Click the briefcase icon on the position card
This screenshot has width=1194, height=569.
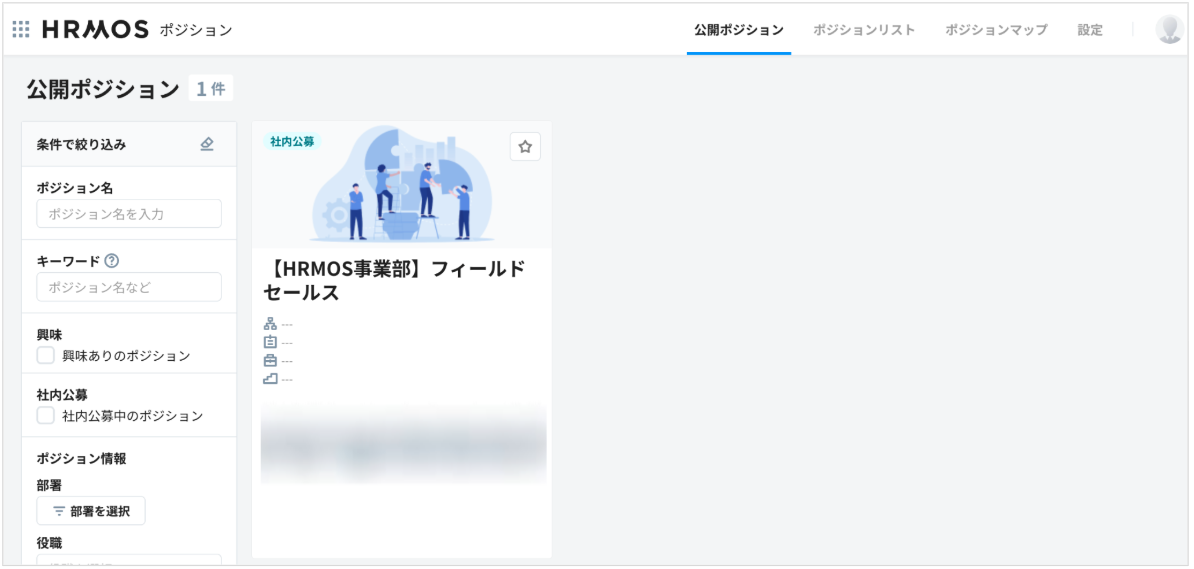pyautogui.click(x=270, y=361)
